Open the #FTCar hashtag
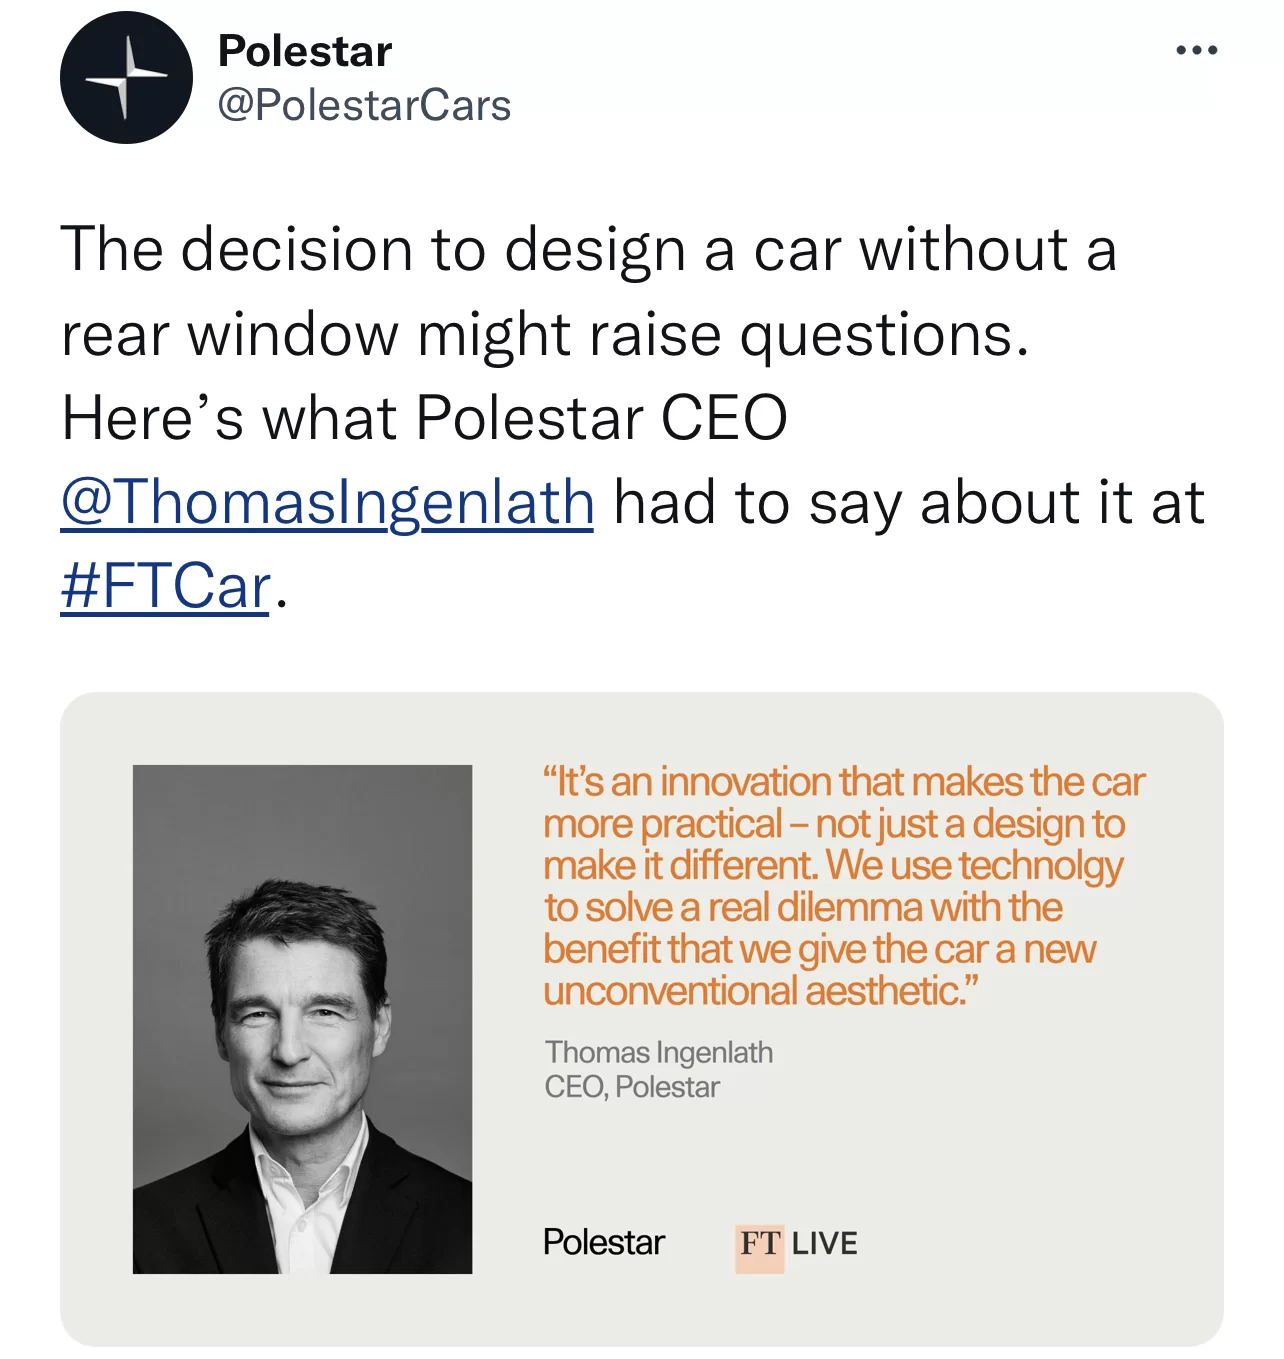Screen dimensions: 1284x1359 pyautogui.click(x=165, y=586)
